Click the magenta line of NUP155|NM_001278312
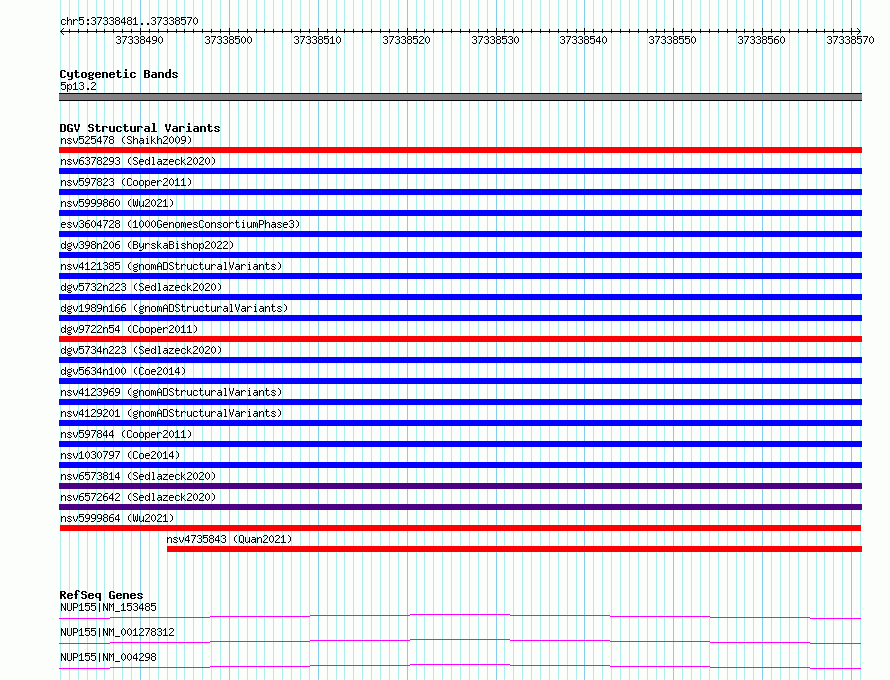The image size is (890, 680). click(x=460, y=641)
